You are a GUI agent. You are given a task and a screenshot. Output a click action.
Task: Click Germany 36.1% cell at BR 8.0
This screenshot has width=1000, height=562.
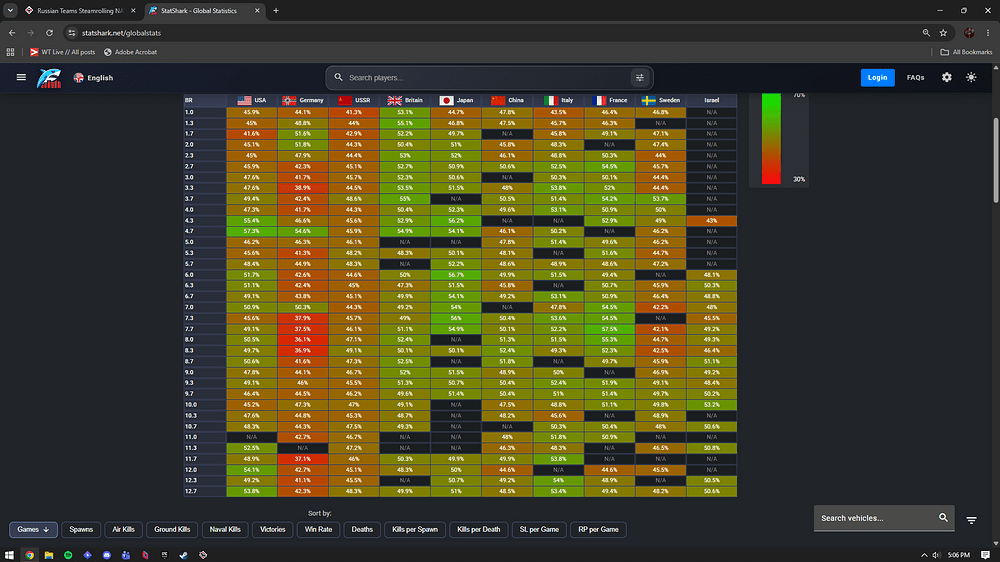[303, 339]
